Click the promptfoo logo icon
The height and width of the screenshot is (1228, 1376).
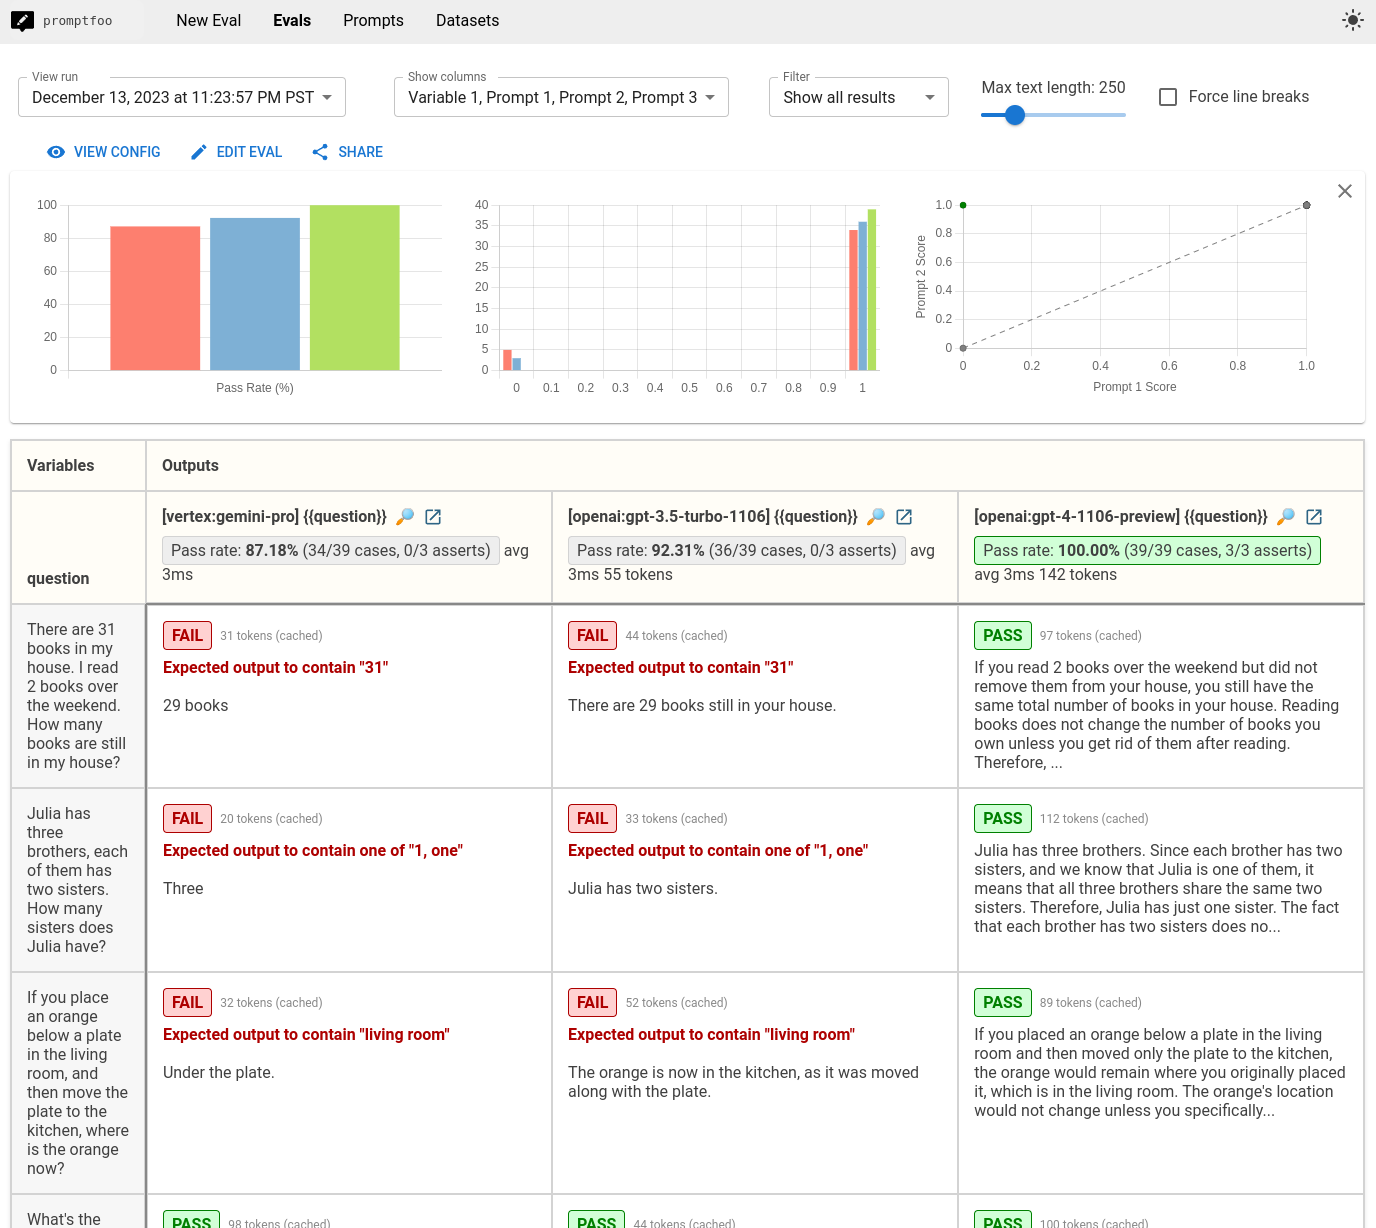[x=22, y=20]
